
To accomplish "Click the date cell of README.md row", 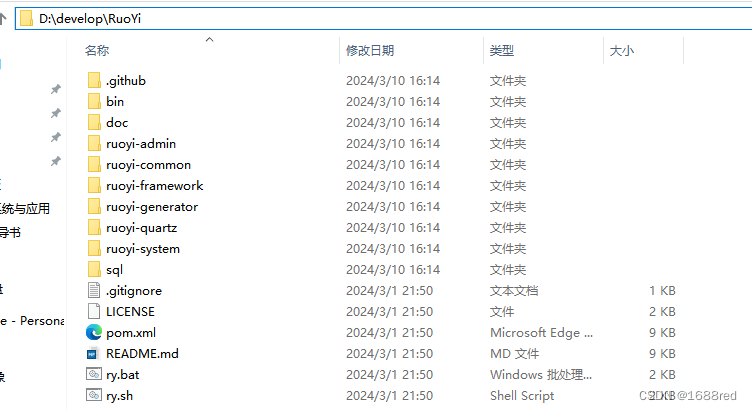I will coord(389,354).
